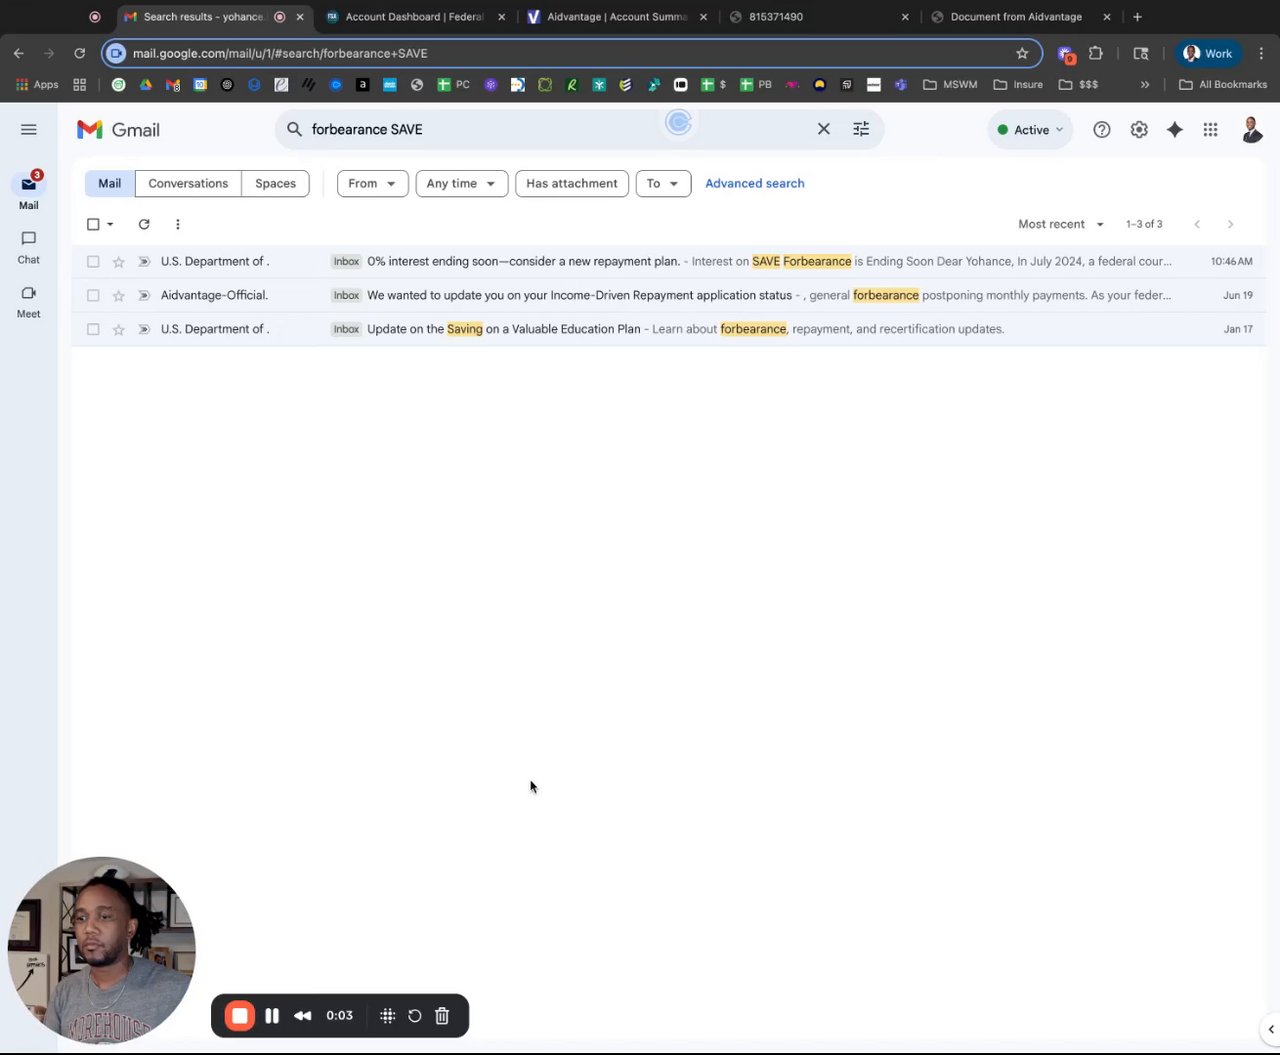Viewport: 1280px width, 1055px height.
Task: Open Chat in the left sidebar
Action: (x=28, y=247)
